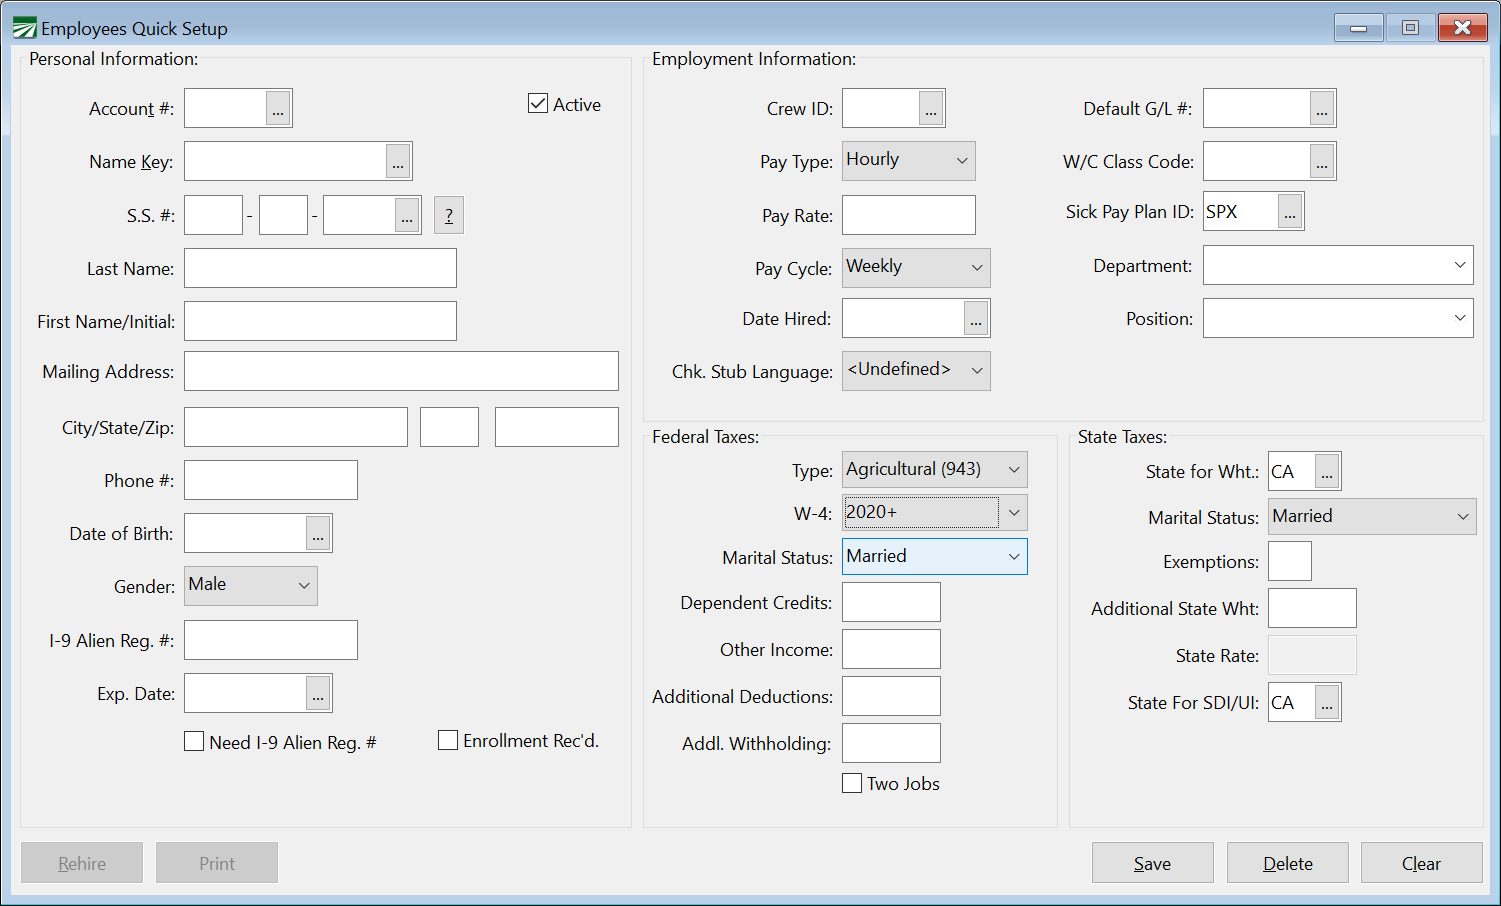Screen dimensions: 1501x906
Task: Click the W/C Class Code field
Action: (1256, 161)
